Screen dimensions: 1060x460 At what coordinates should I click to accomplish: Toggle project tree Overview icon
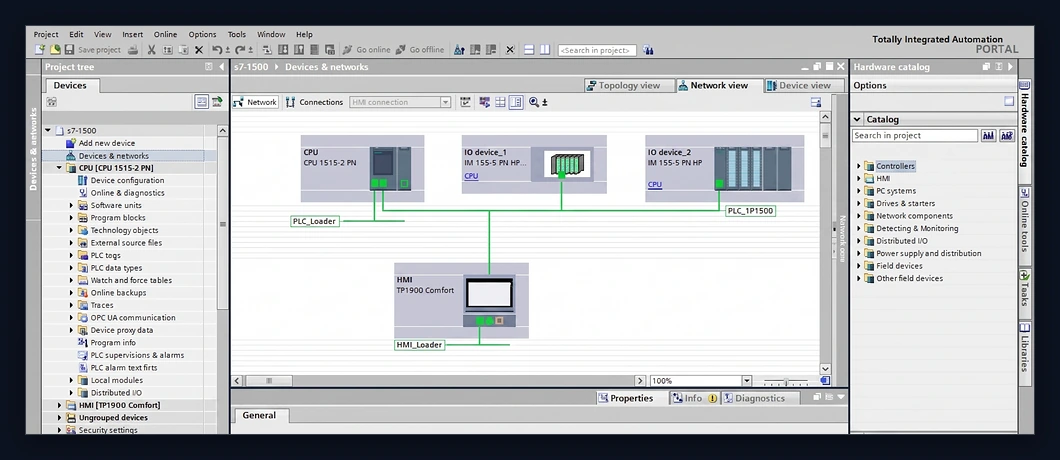201,101
